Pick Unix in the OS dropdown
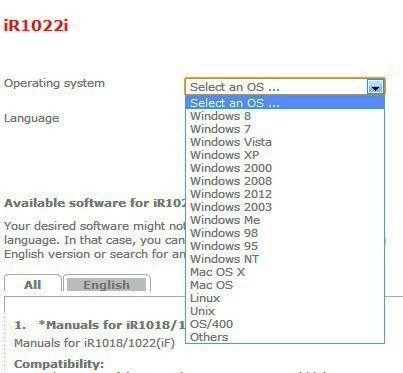This screenshot has width=403, height=373. click(x=285, y=311)
